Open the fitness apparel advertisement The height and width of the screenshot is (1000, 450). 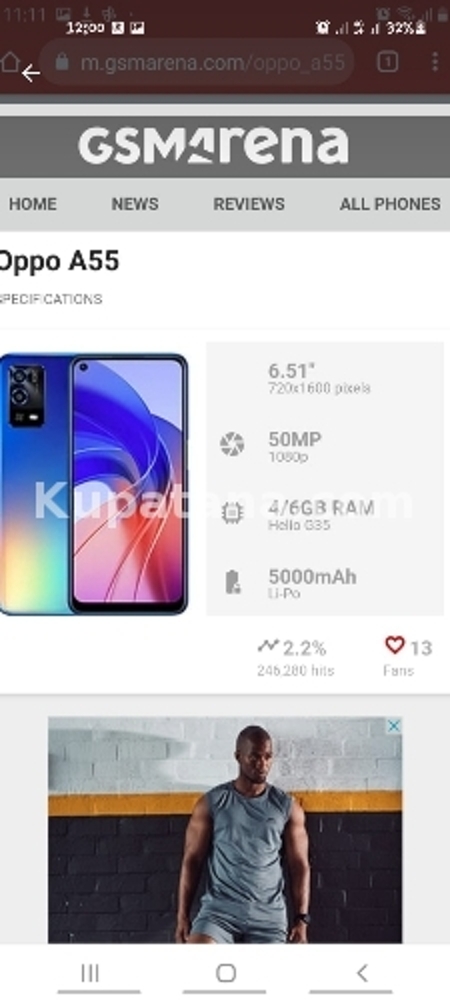[x=225, y=830]
